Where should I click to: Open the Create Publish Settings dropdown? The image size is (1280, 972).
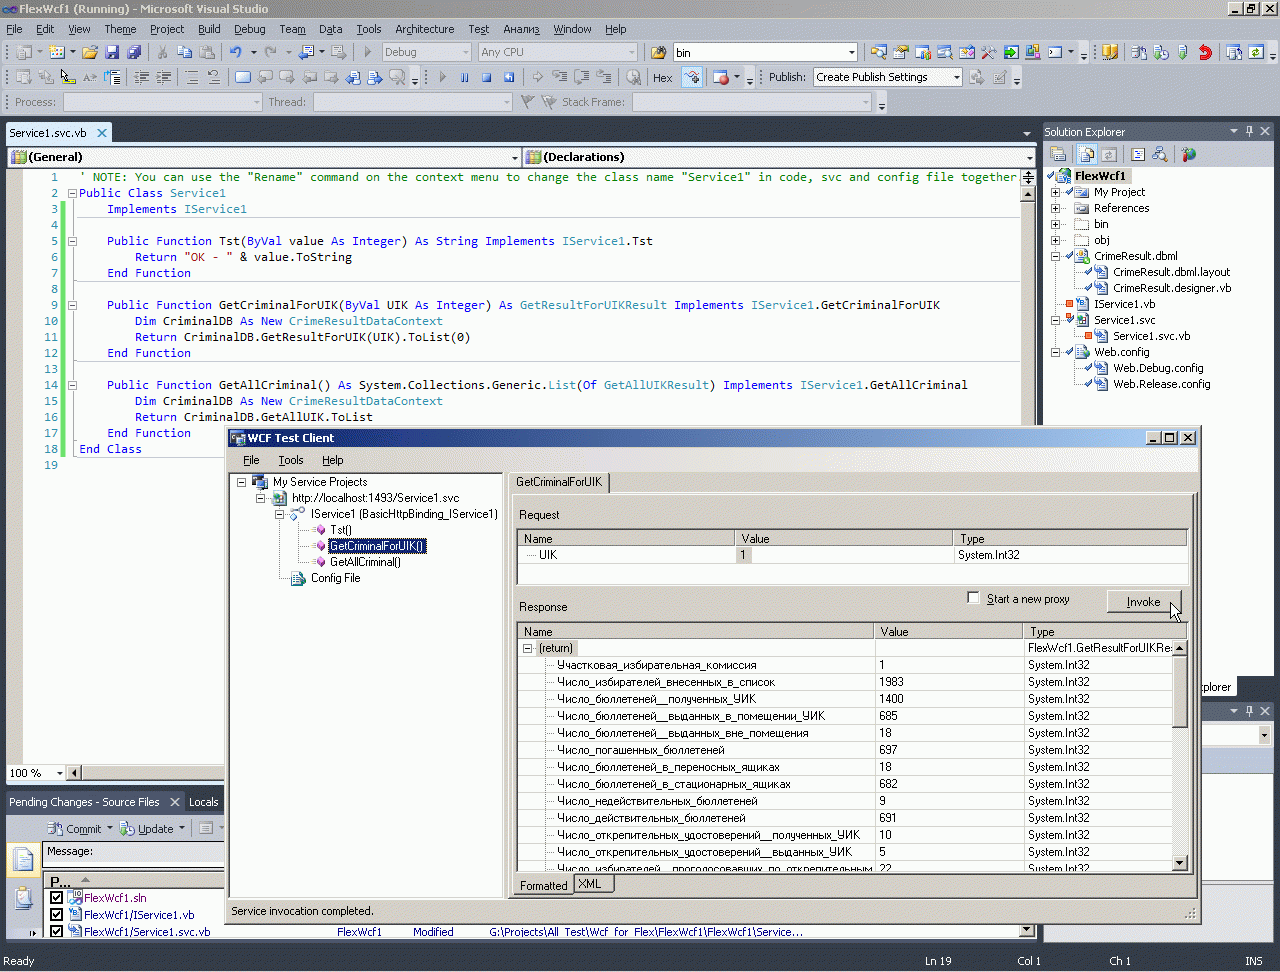click(956, 77)
